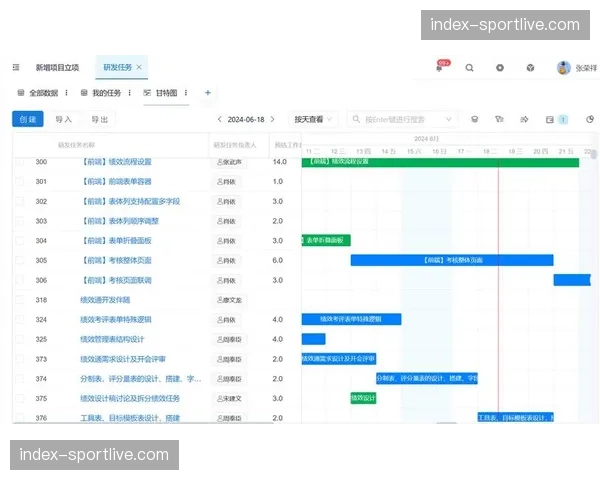The image size is (600, 480).
Task: Click the 导出 button
Action: 99,119
